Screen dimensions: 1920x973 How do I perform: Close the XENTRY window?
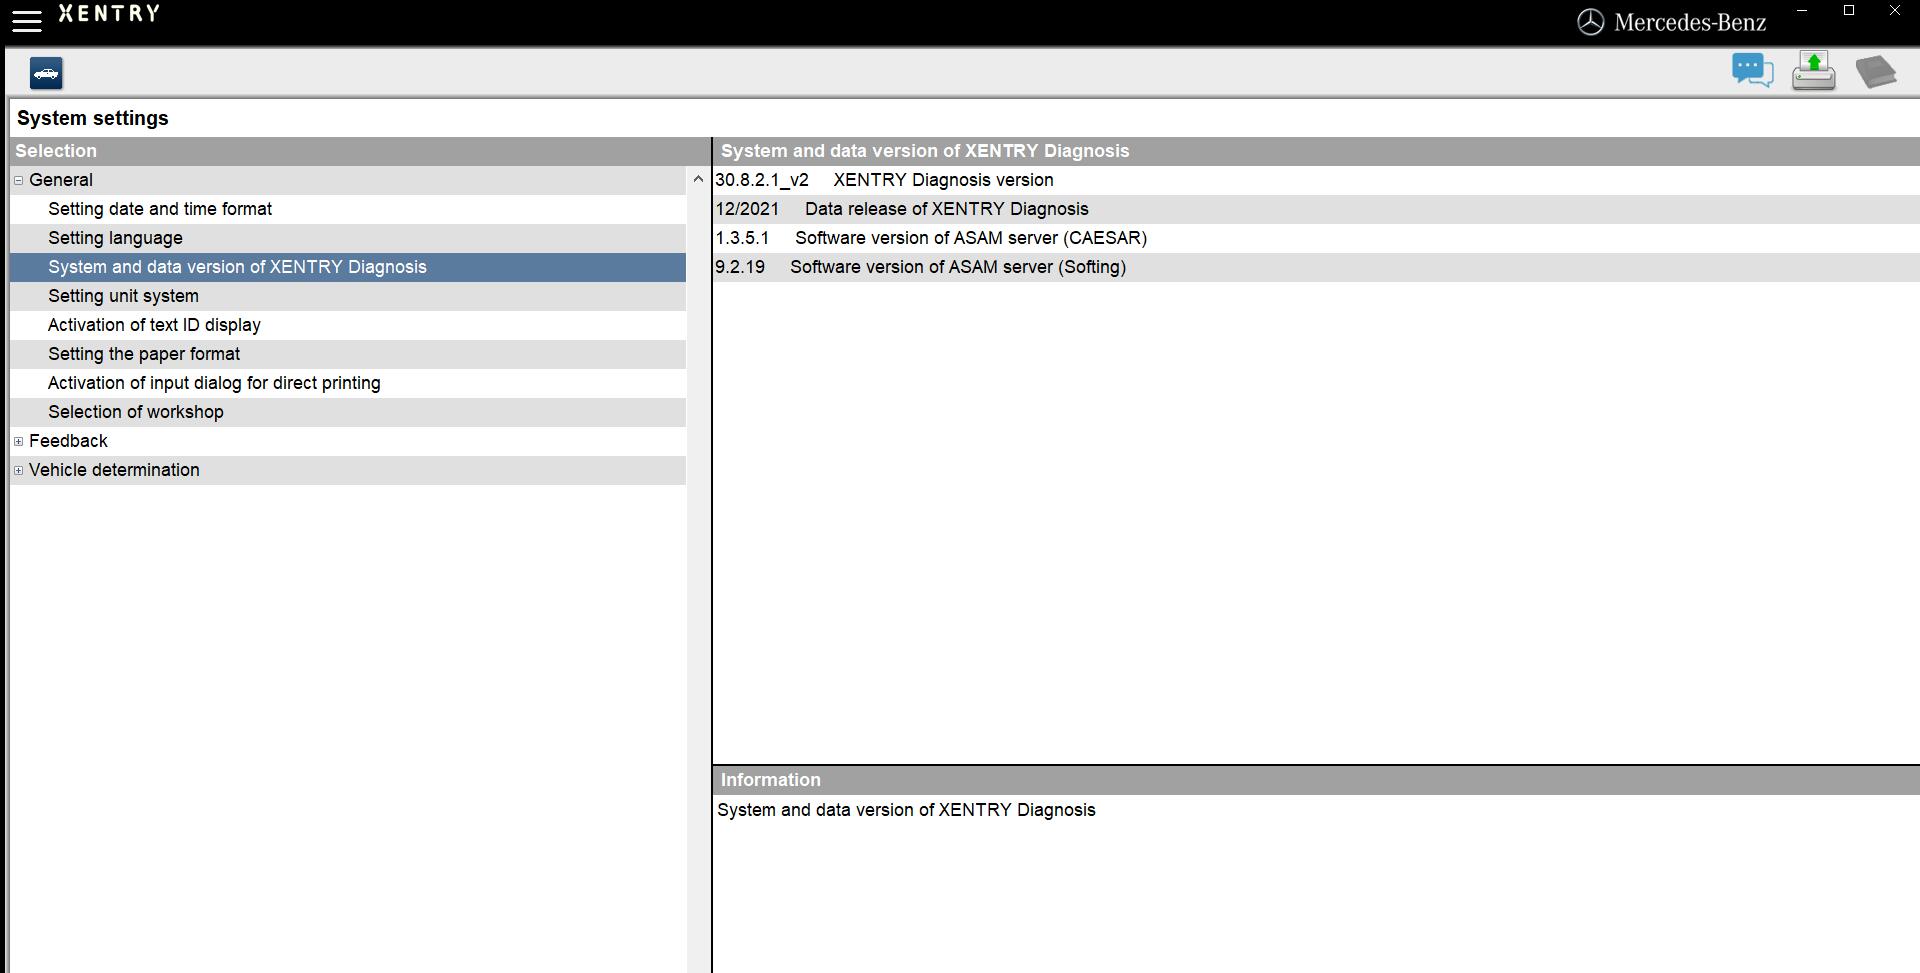[1894, 11]
